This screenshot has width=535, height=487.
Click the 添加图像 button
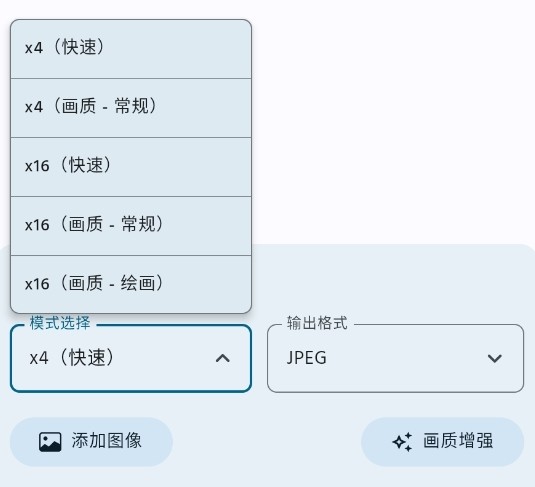(x=91, y=442)
